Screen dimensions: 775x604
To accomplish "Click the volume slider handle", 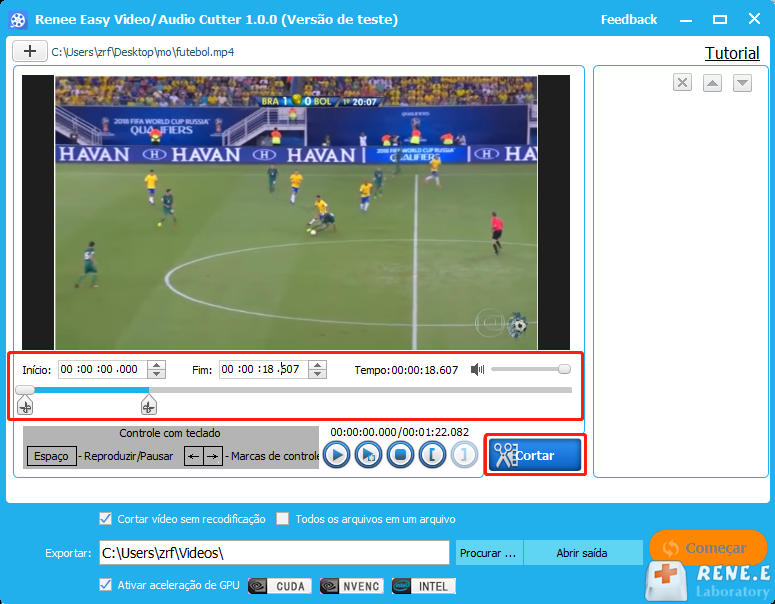I will [x=564, y=369].
